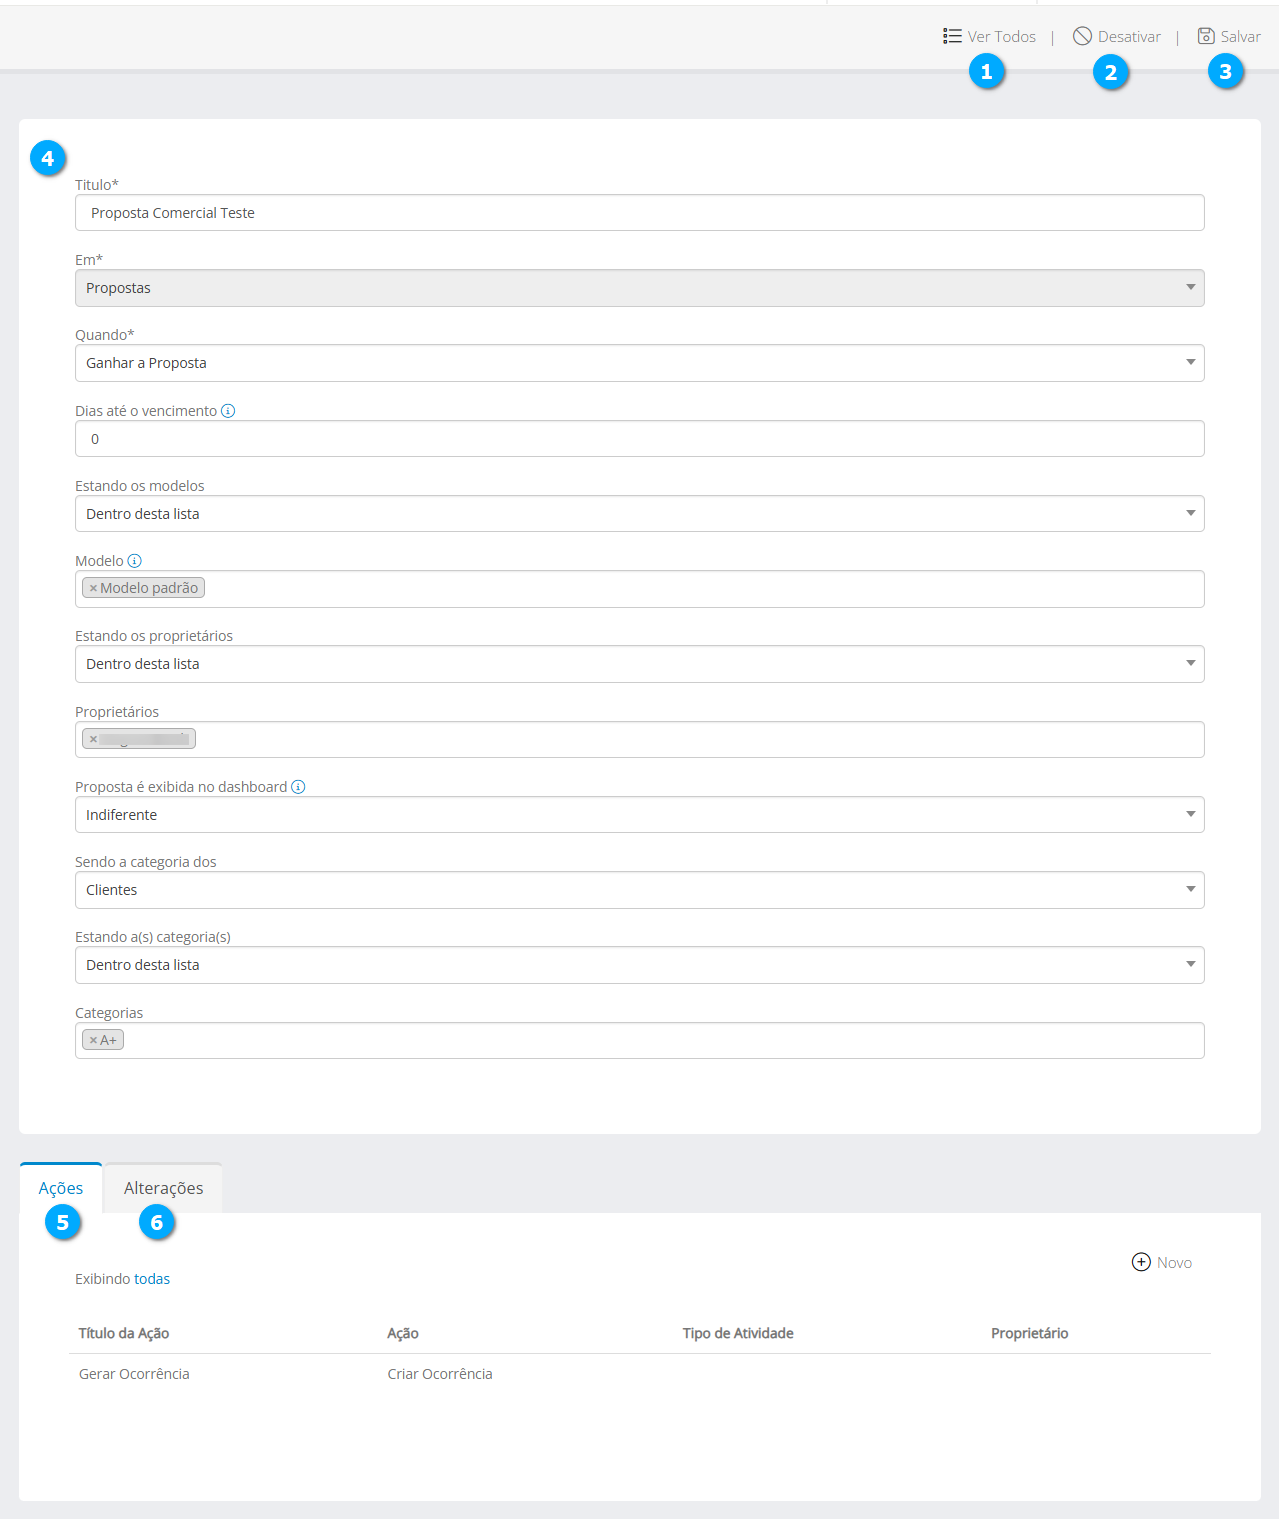Click info icon beside Dias até o vencimento

click(x=228, y=411)
